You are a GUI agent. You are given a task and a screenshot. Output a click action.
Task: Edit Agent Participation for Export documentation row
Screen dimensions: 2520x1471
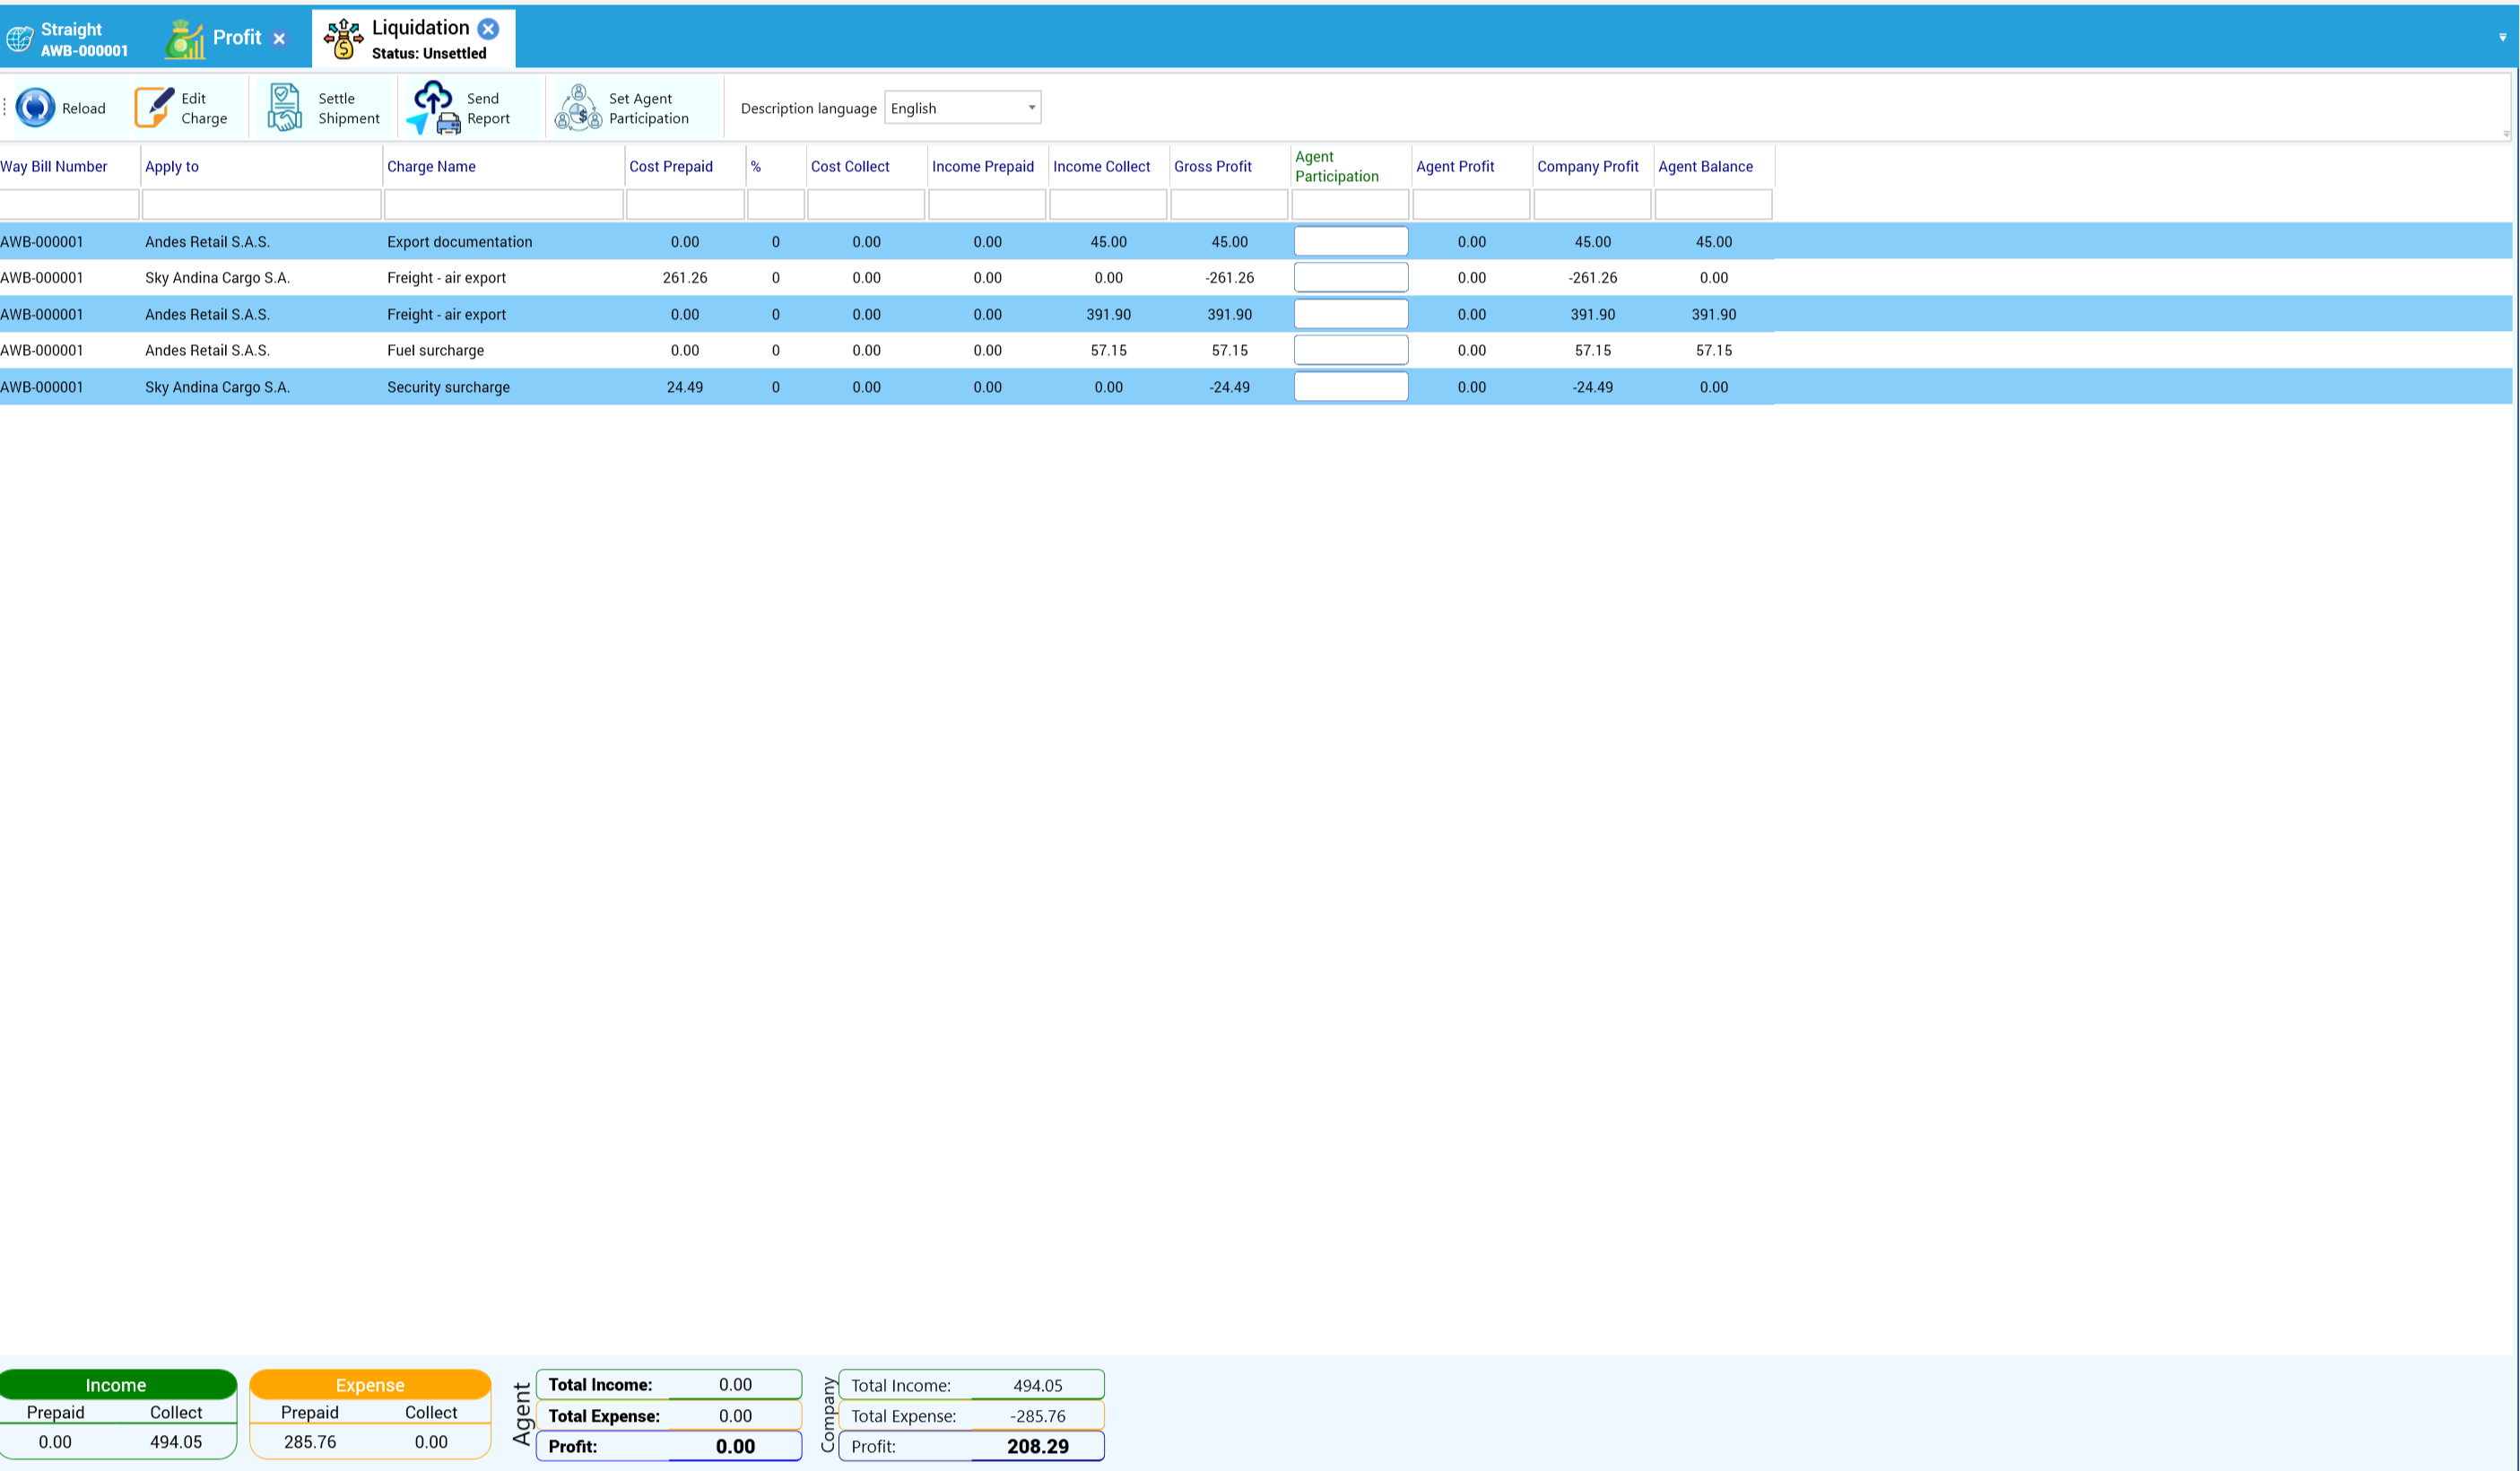pos(1351,241)
